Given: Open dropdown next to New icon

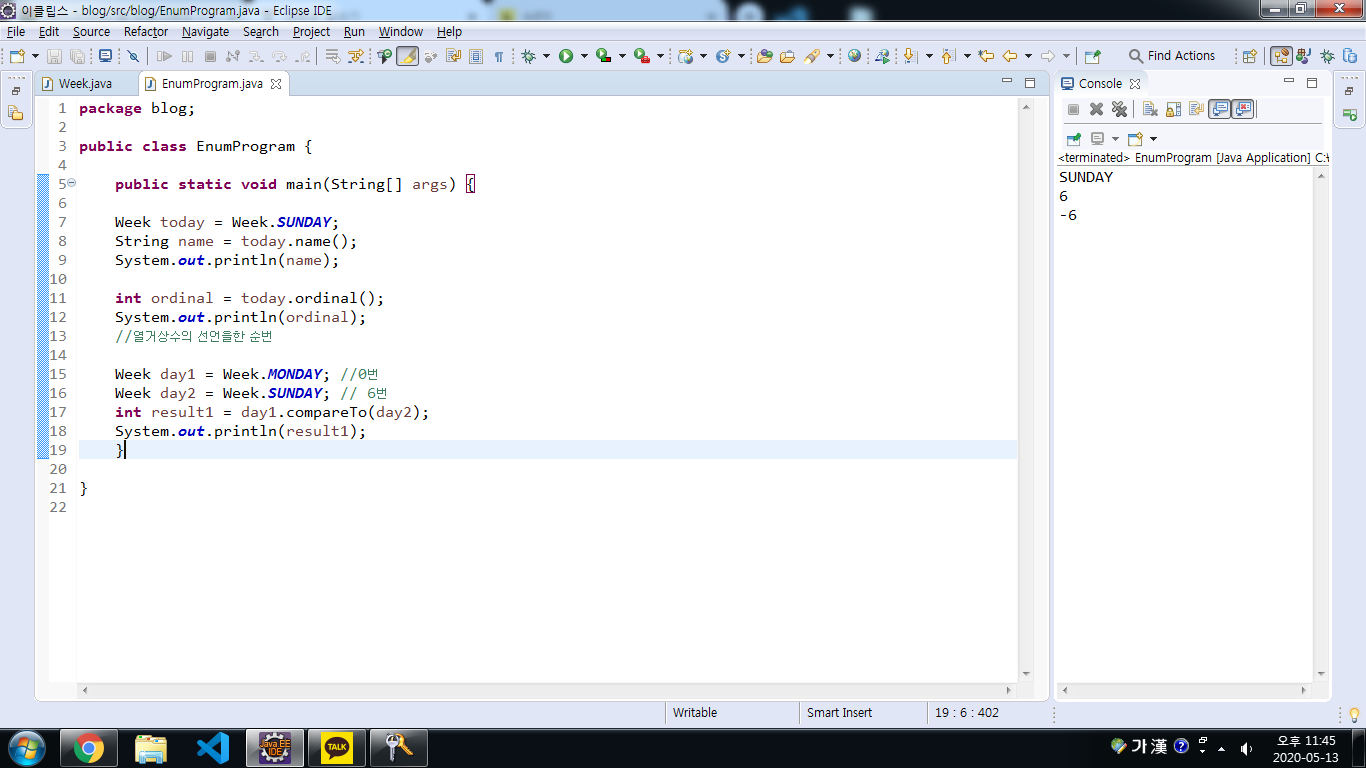Looking at the screenshot, I should (35, 56).
